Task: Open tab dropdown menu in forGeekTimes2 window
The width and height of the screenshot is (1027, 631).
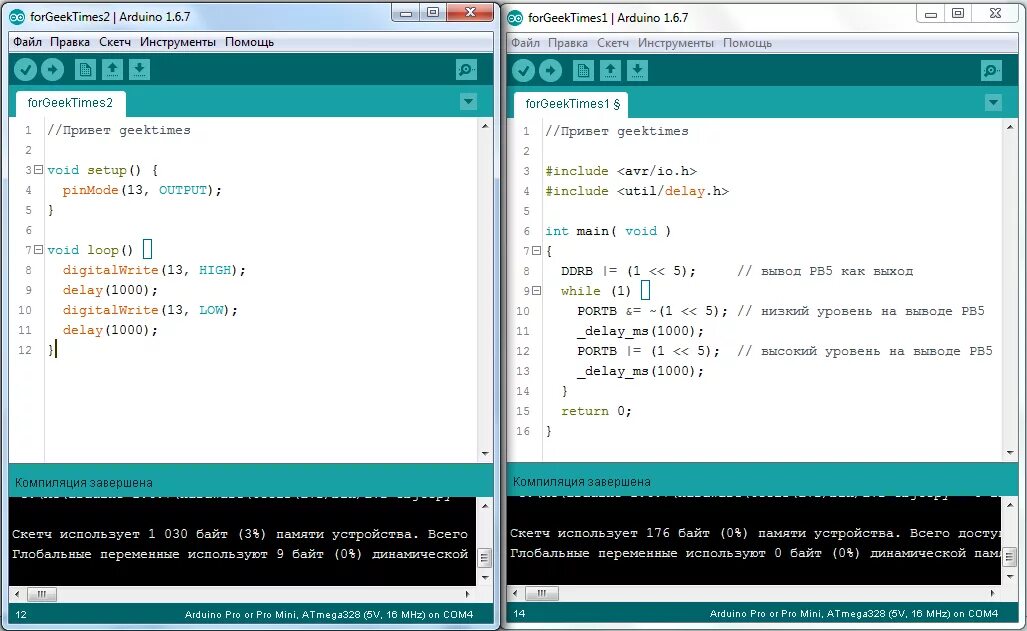Action: 468,102
